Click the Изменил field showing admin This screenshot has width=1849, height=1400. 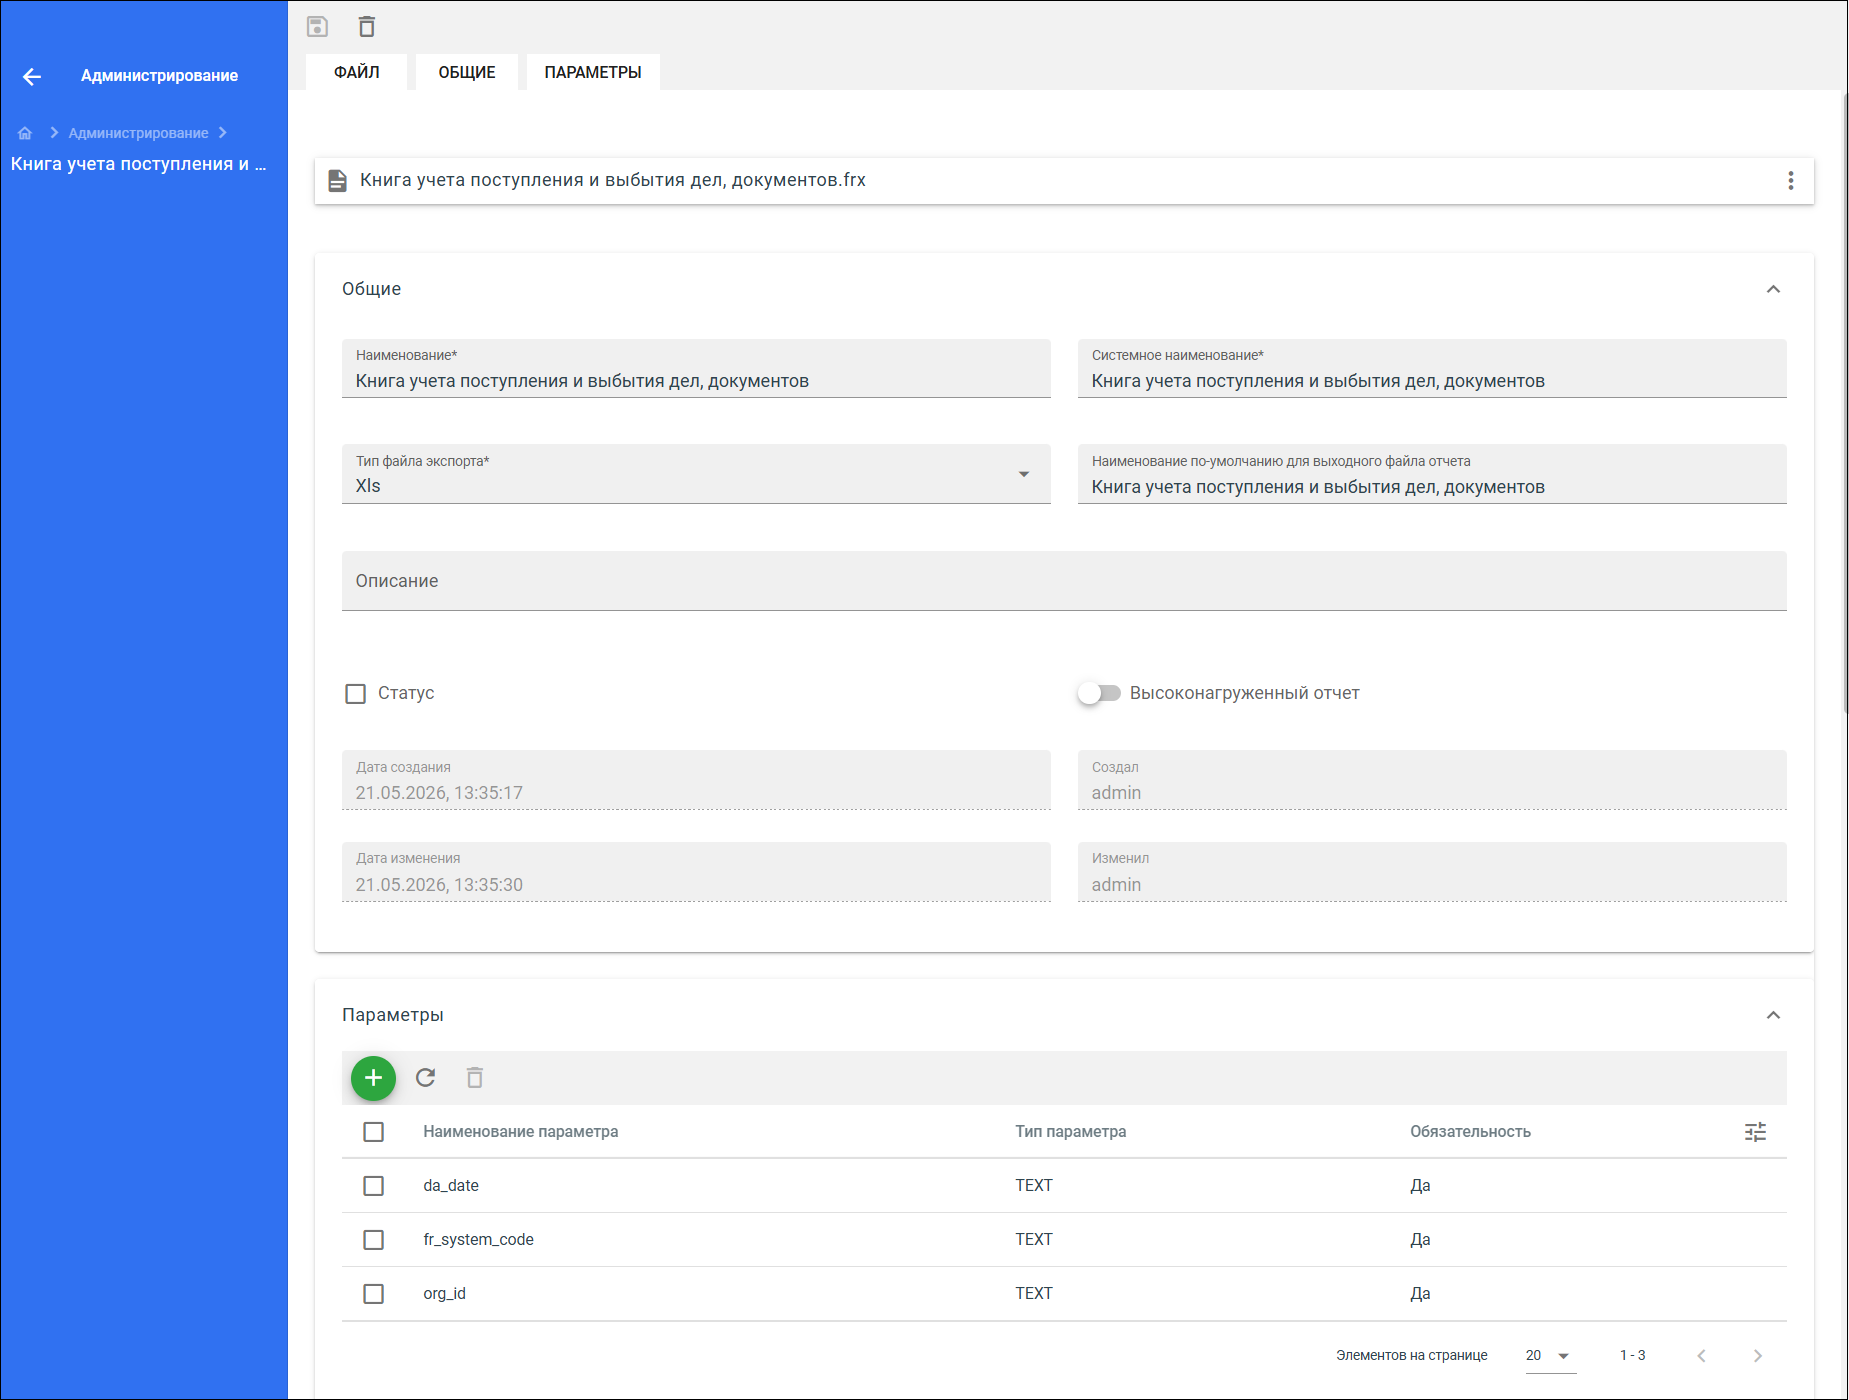point(1432,872)
